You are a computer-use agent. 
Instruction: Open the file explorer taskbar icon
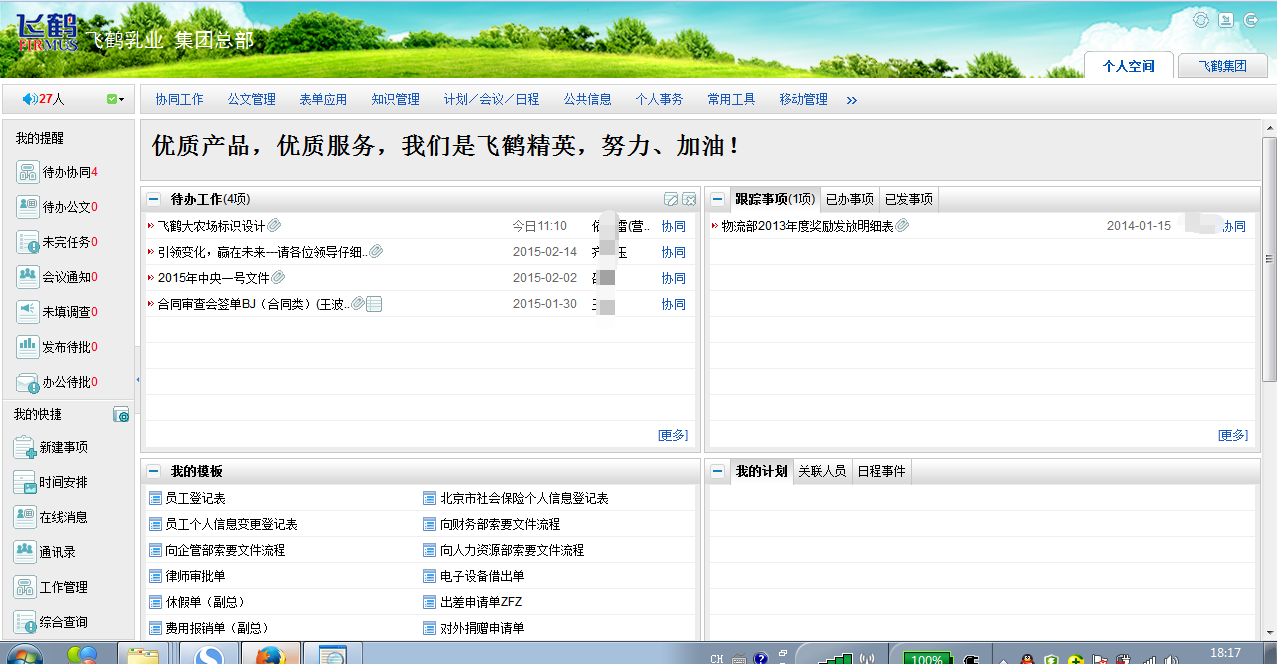(144, 655)
